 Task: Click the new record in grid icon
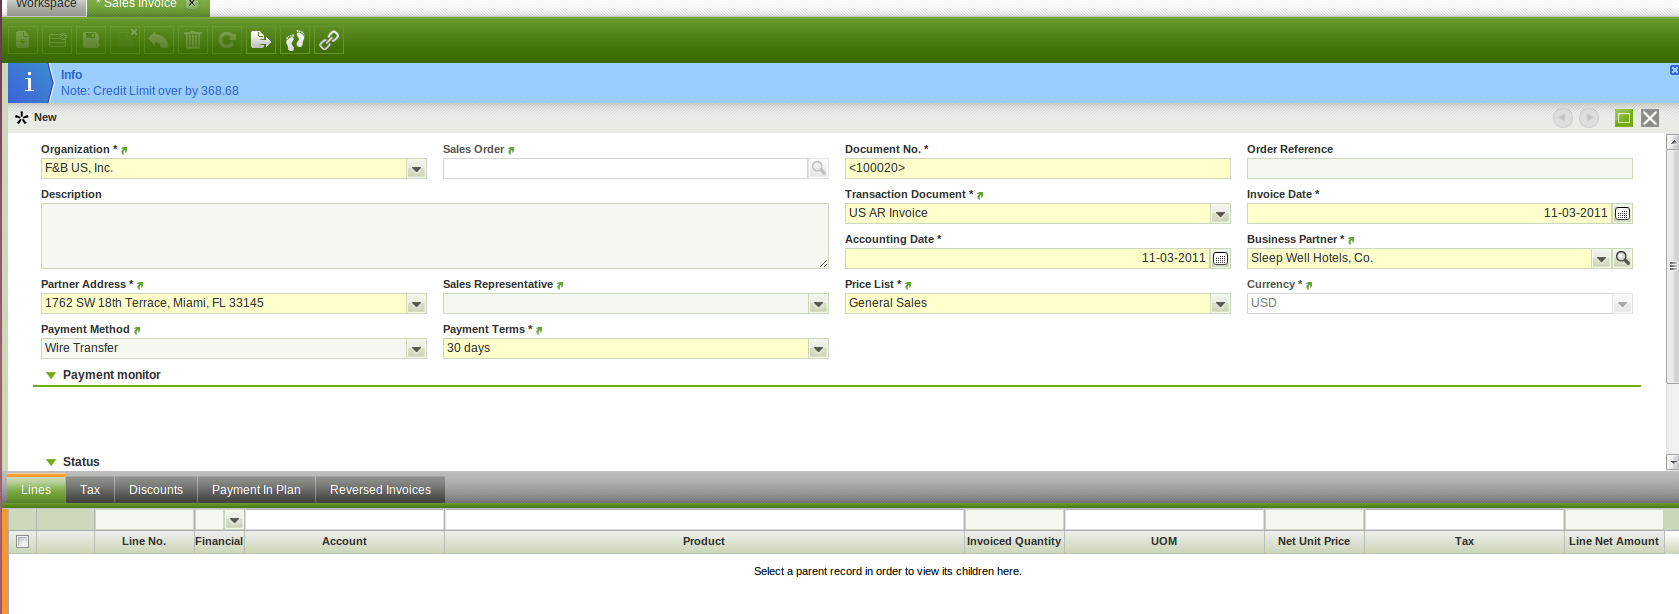pos(57,40)
